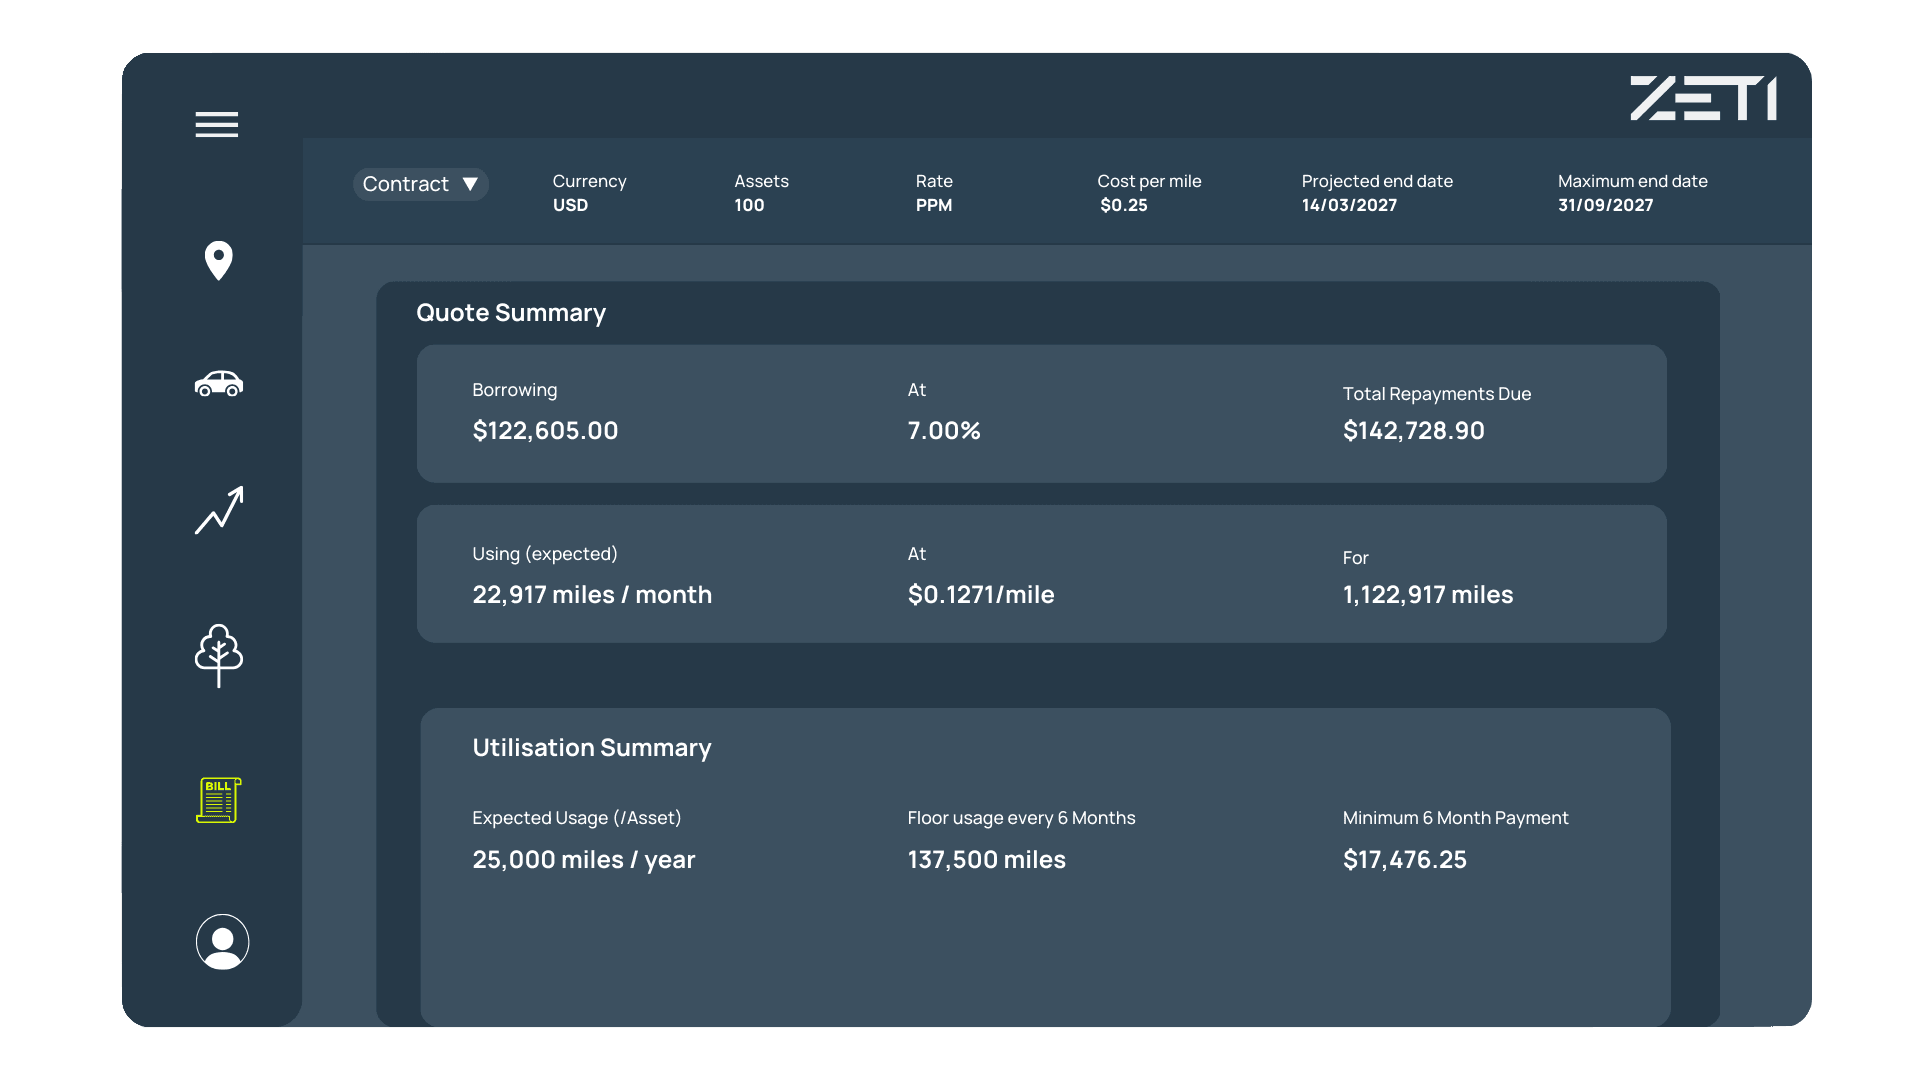Click the Cost per mile value
Image resolution: width=1920 pixels, height=1080 pixels.
coord(1123,205)
